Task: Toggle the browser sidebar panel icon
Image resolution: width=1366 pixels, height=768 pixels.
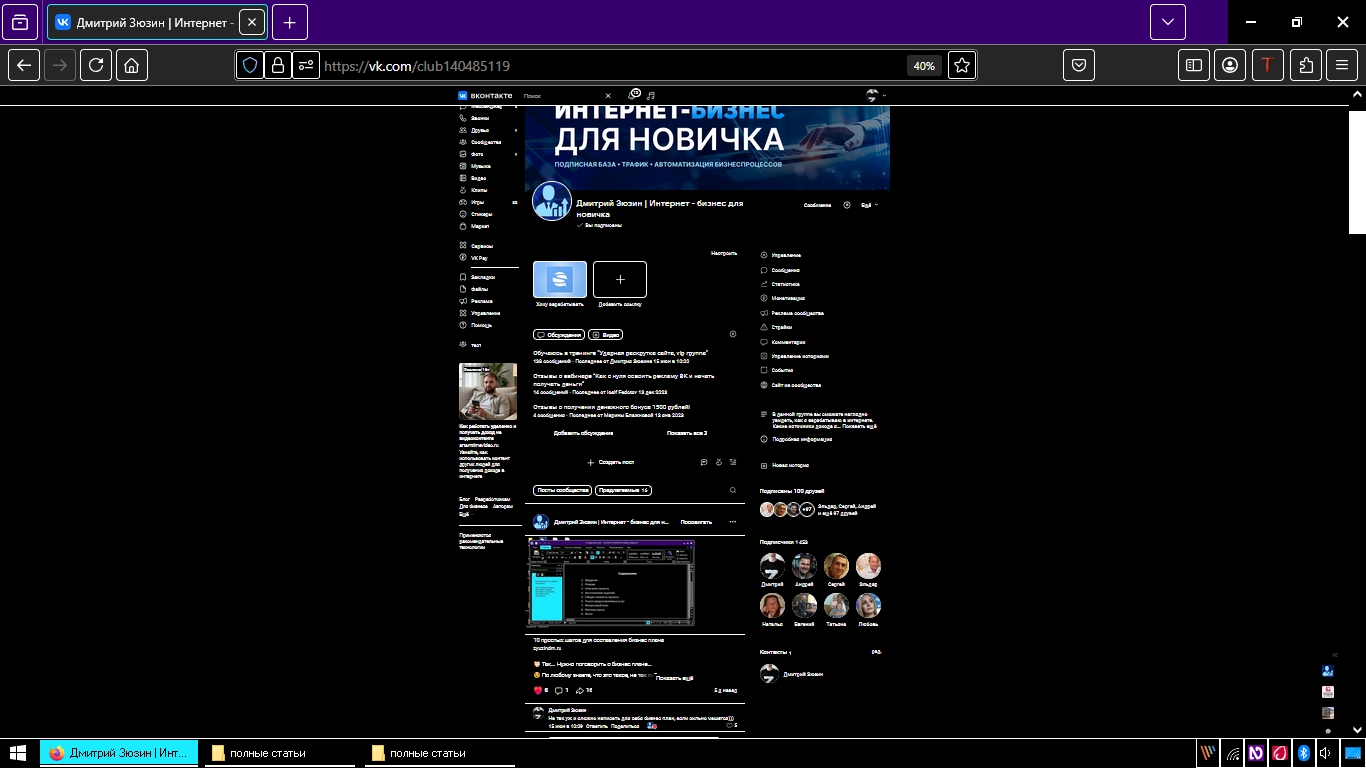Action: click(1193, 65)
